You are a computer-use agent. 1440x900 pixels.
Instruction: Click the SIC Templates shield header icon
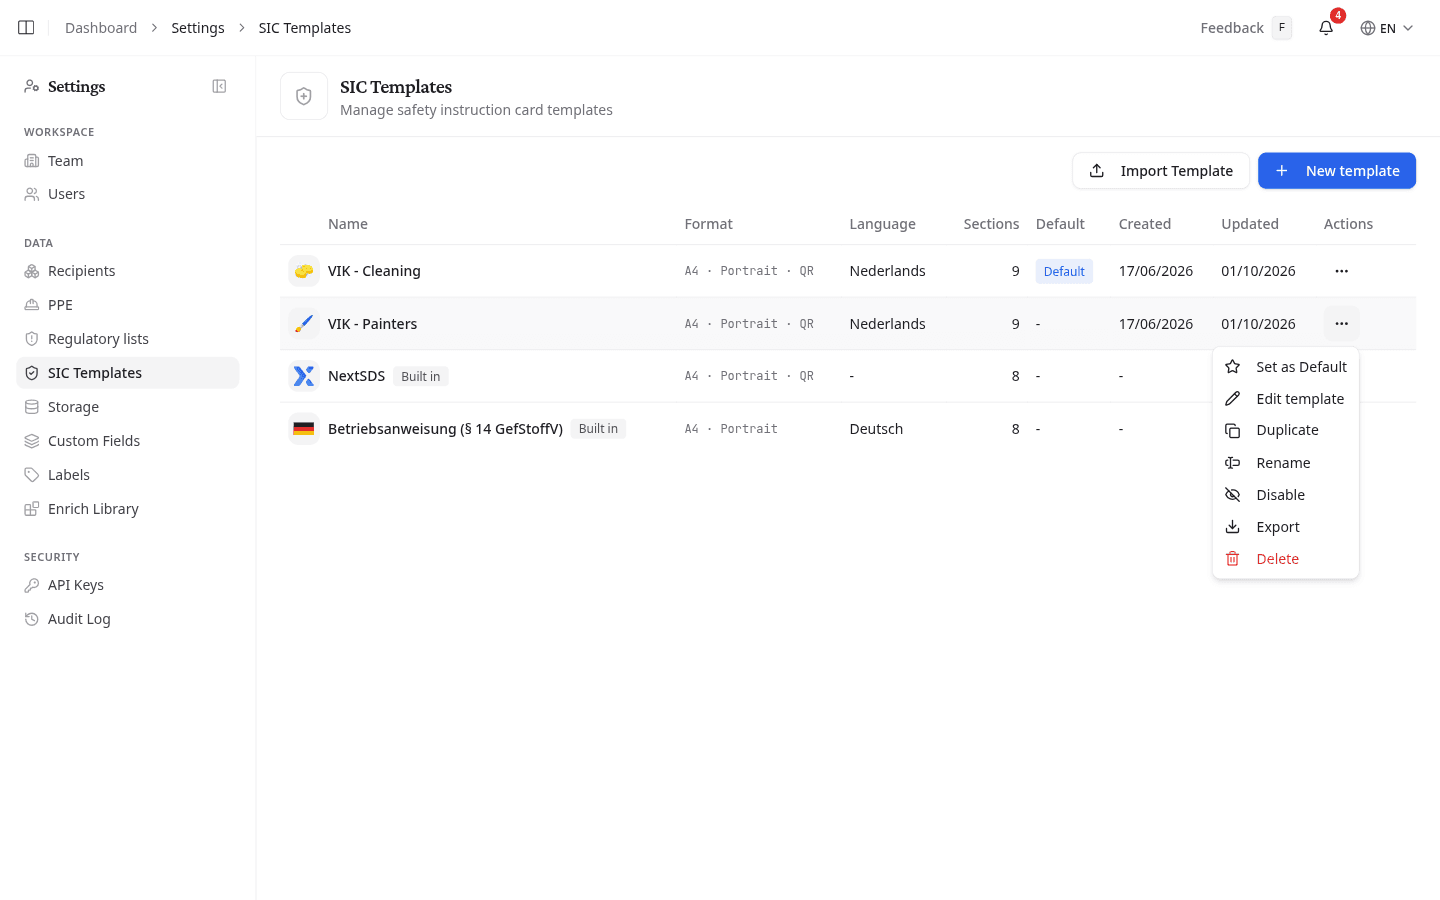pos(304,96)
